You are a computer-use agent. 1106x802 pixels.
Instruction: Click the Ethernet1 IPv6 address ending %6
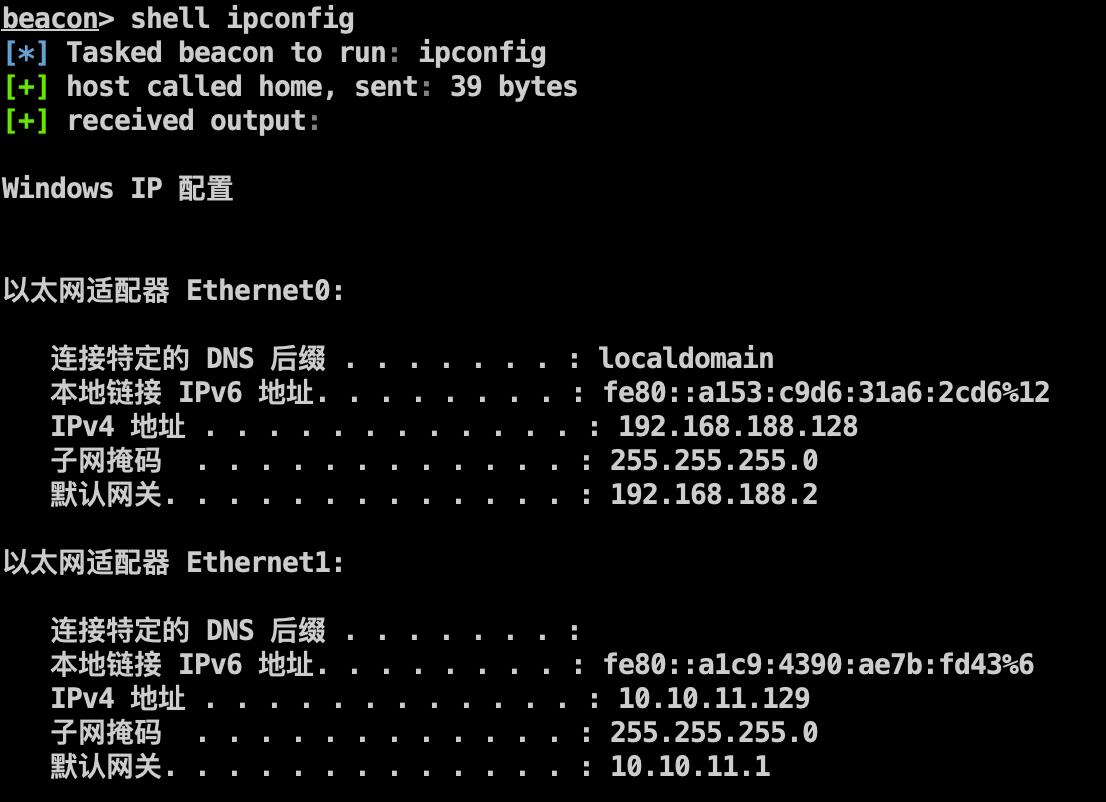click(x=818, y=665)
